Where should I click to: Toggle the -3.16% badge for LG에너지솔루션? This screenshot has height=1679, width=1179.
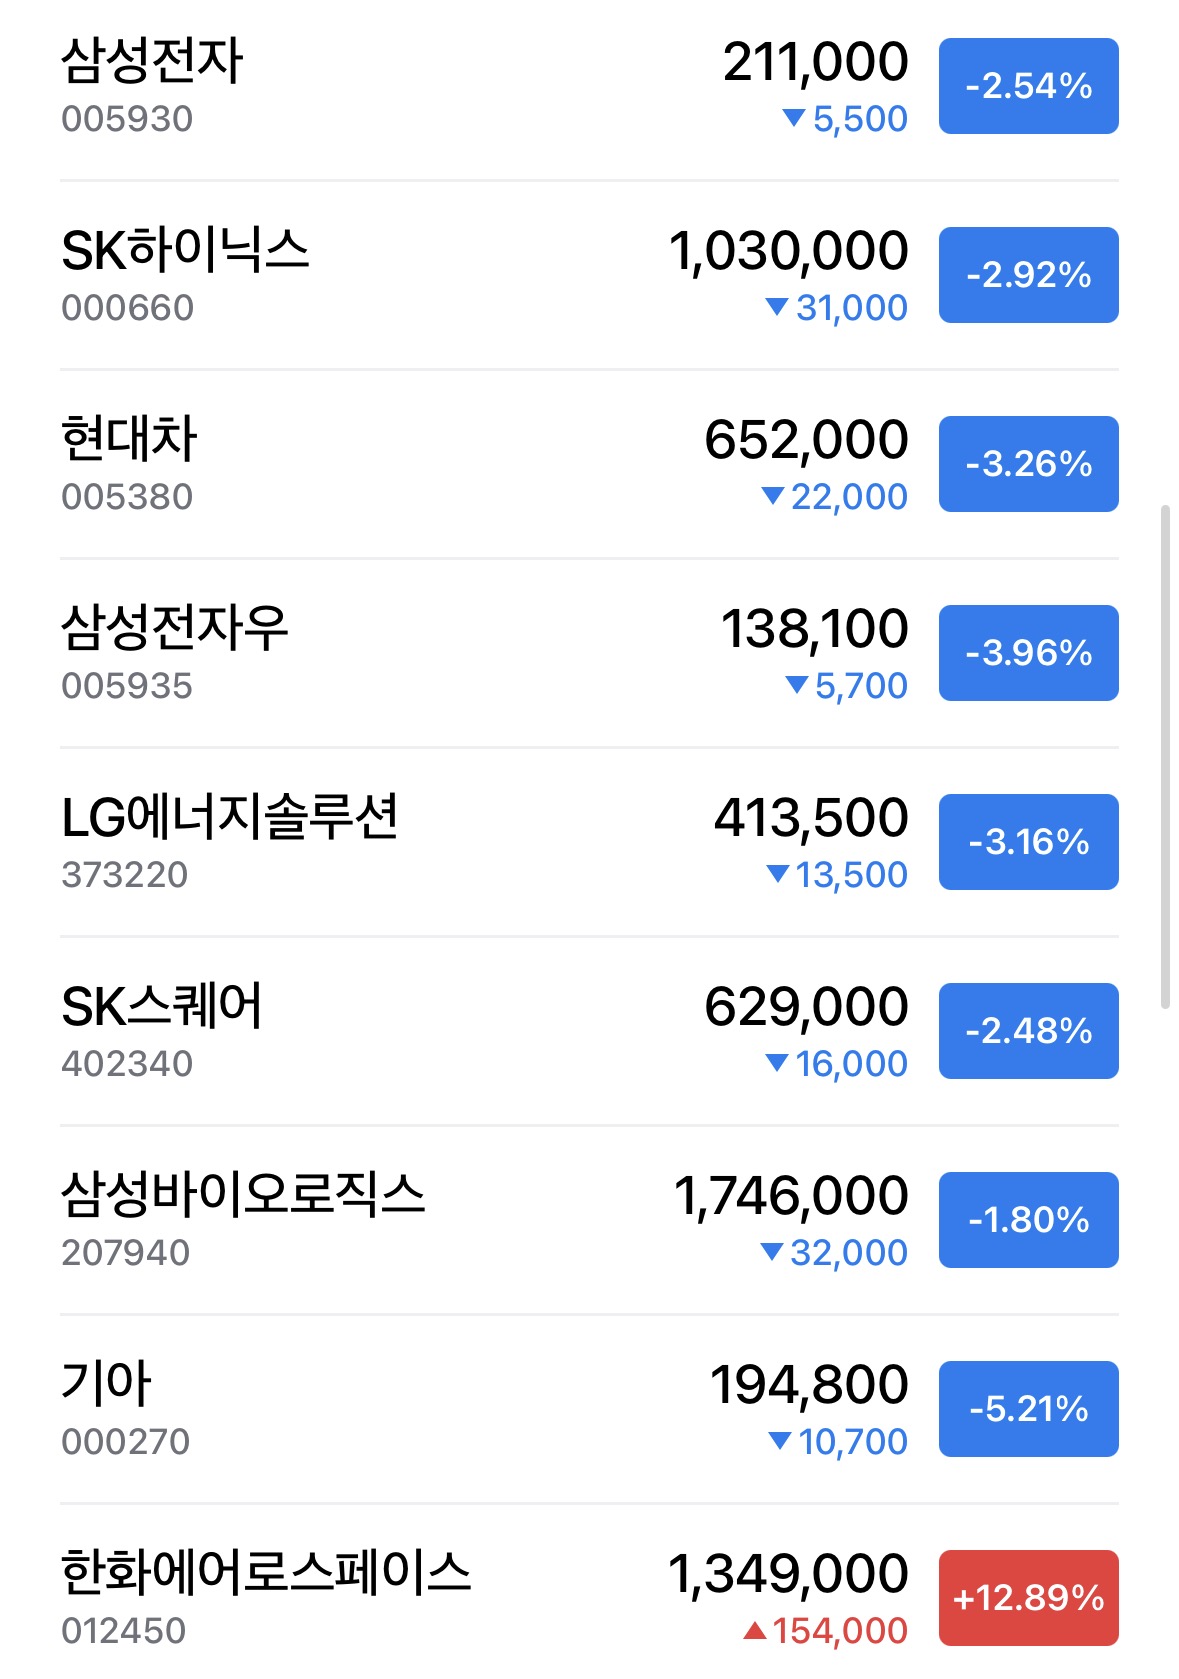[x=1028, y=842]
